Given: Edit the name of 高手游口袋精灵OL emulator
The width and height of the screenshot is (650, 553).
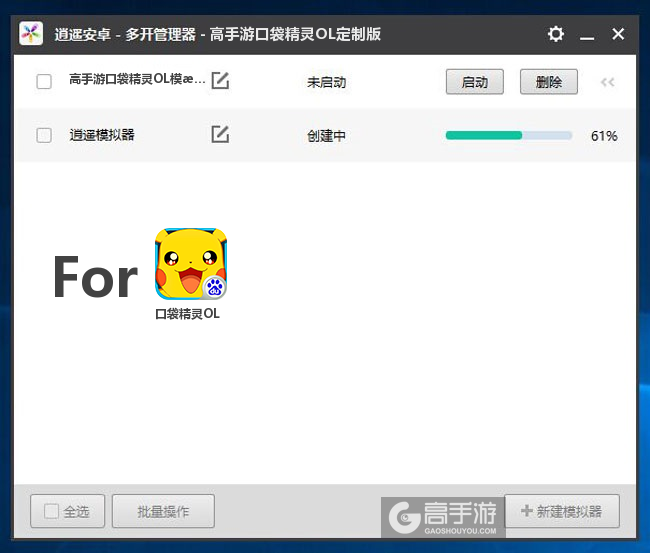Looking at the screenshot, I should coord(220,80).
